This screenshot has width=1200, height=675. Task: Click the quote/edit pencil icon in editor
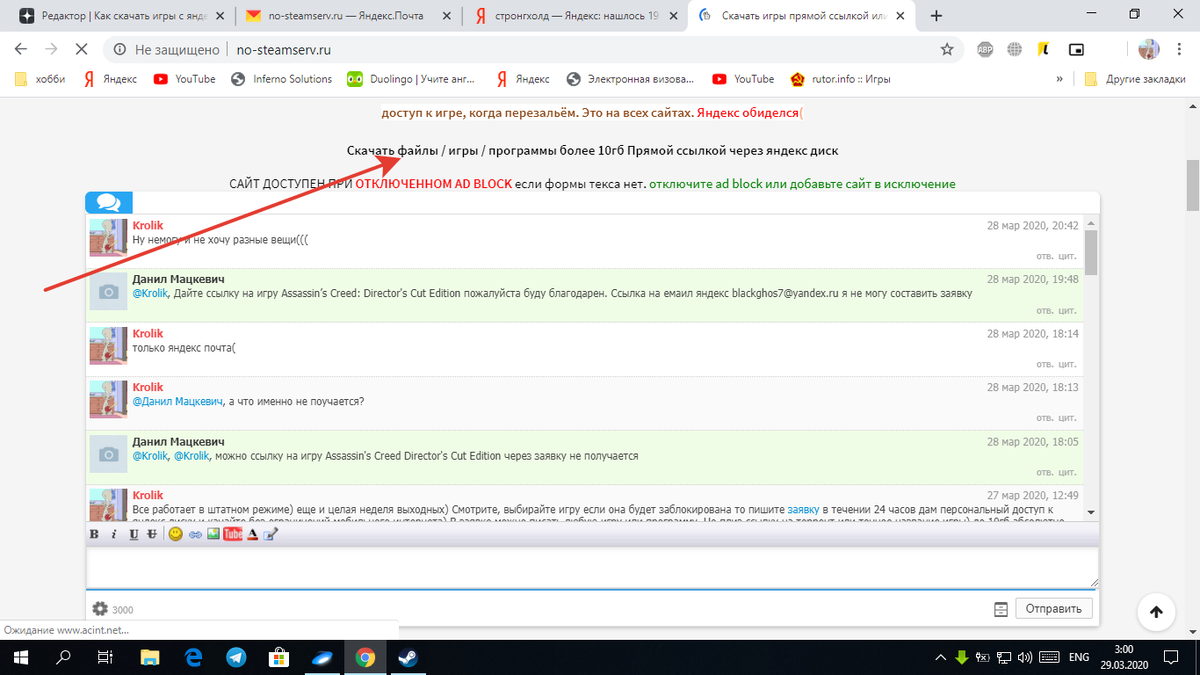pyautogui.click(x=271, y=535)
